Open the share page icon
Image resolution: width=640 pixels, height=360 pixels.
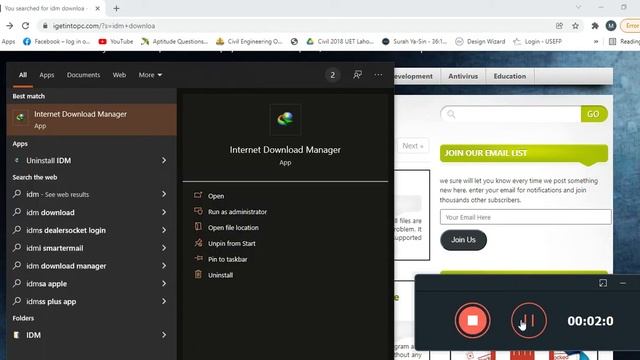559,26
